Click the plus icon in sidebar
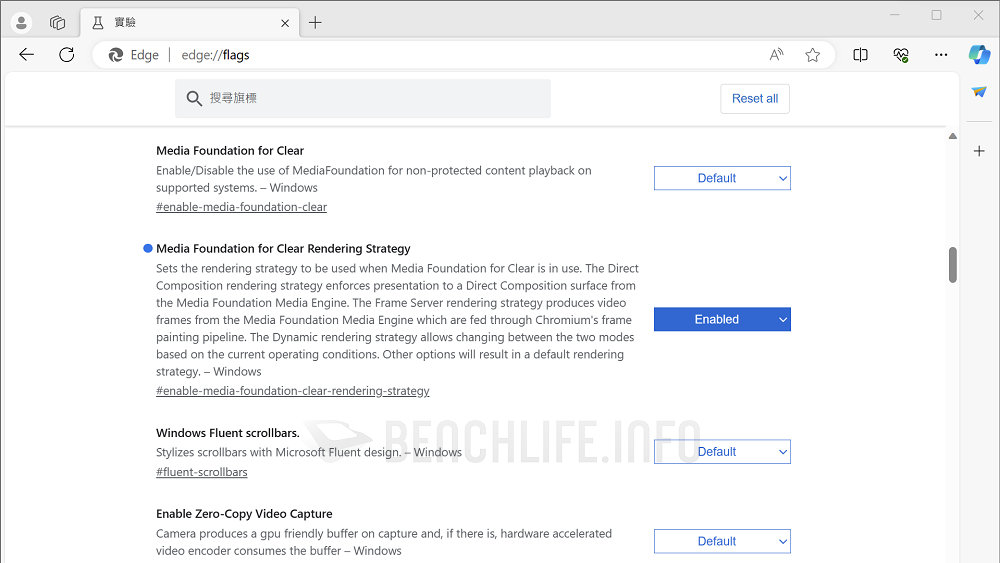This screenshot has width=1000, height=563. pyautogui.click(x=979, y=151)
